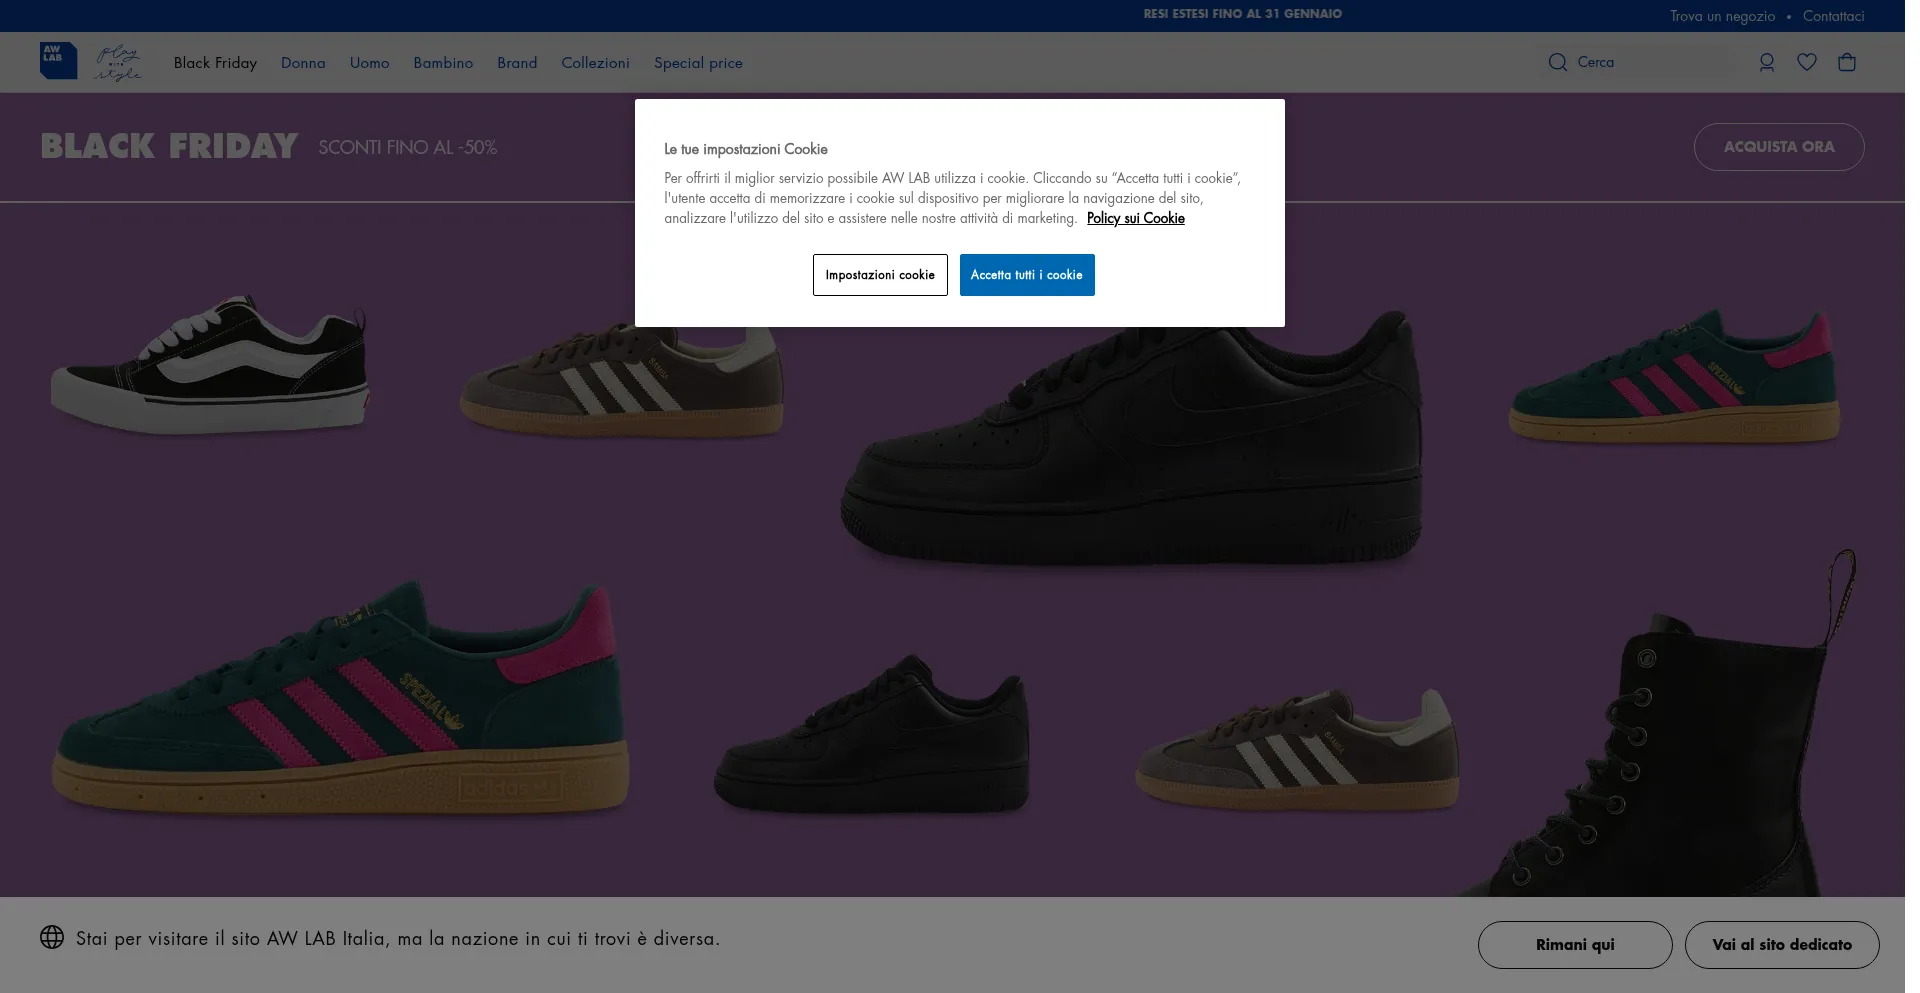Click the globe icon in country banner
Image resolution: width=1920 pixels, height=993 pixels.
click(x=52, y=937)
